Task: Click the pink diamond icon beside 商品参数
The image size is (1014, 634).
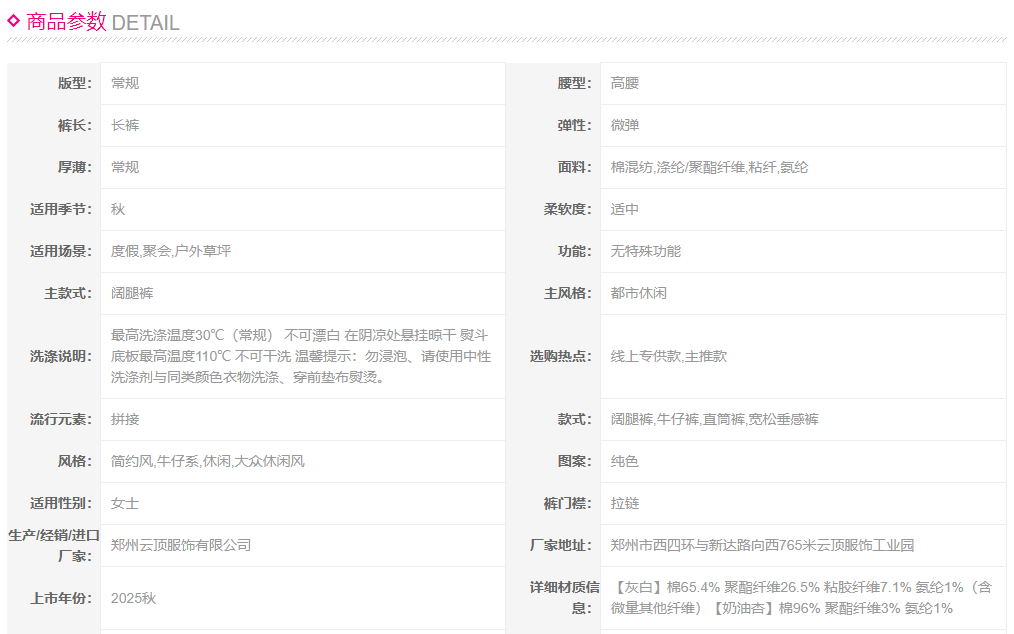Action: 14,20
